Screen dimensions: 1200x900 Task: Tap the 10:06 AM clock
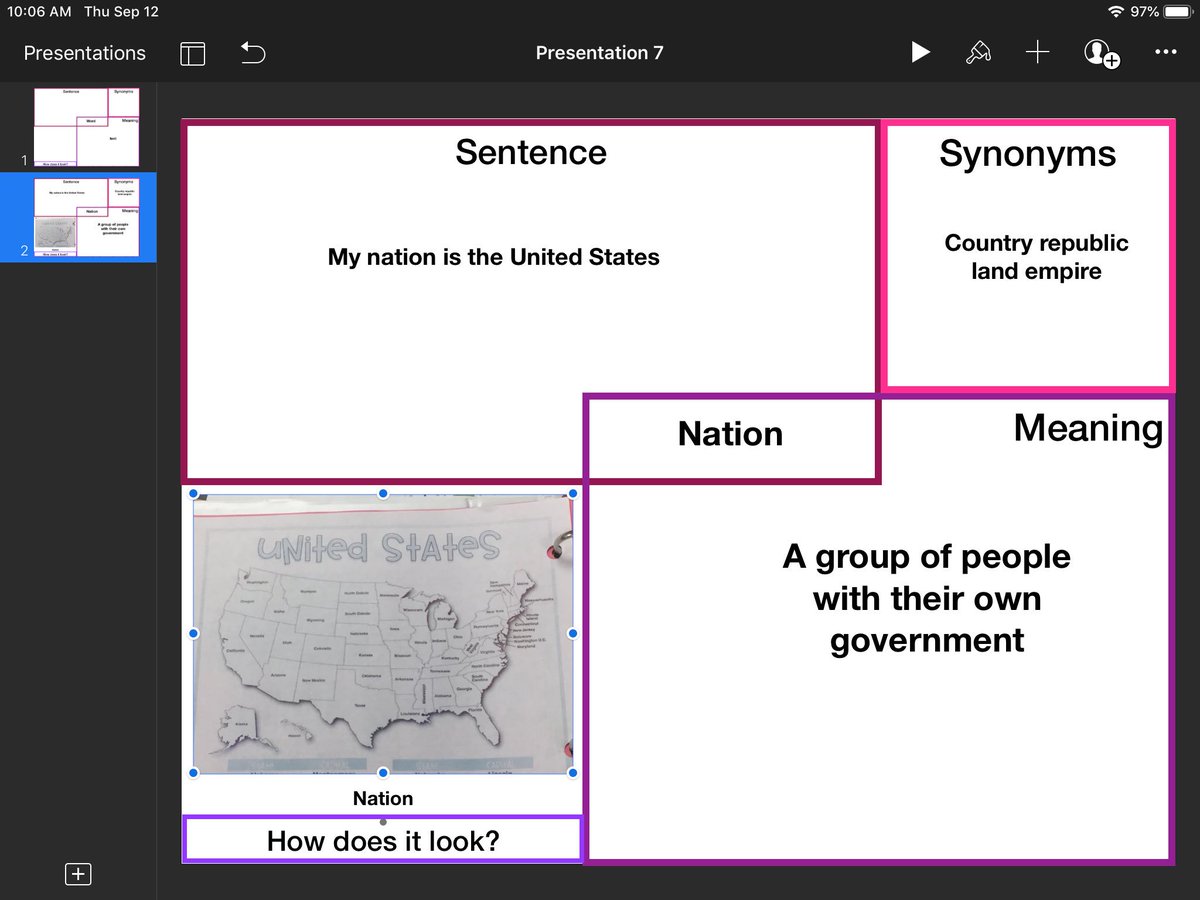(x=39, y=12)
